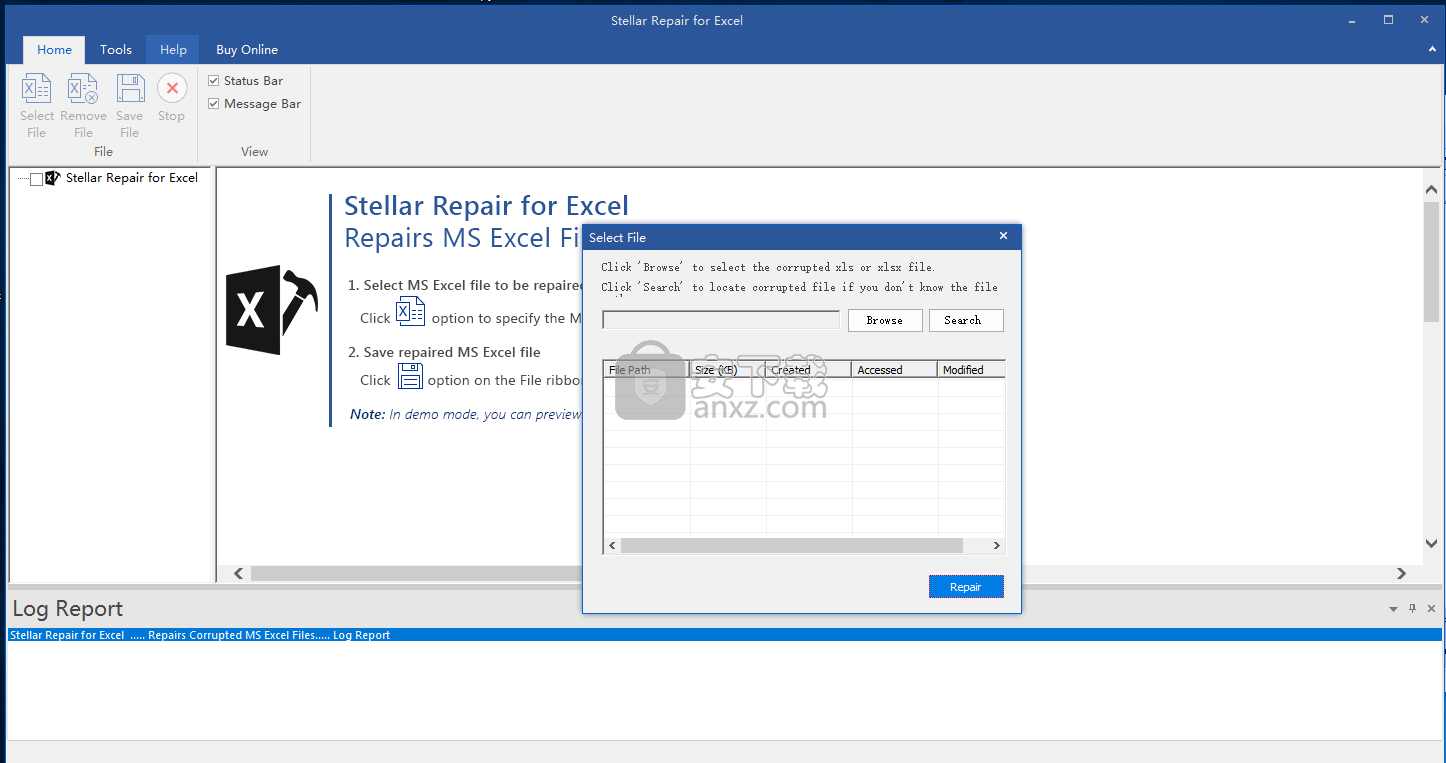Sort by Modified column header

tap(972, 370)
